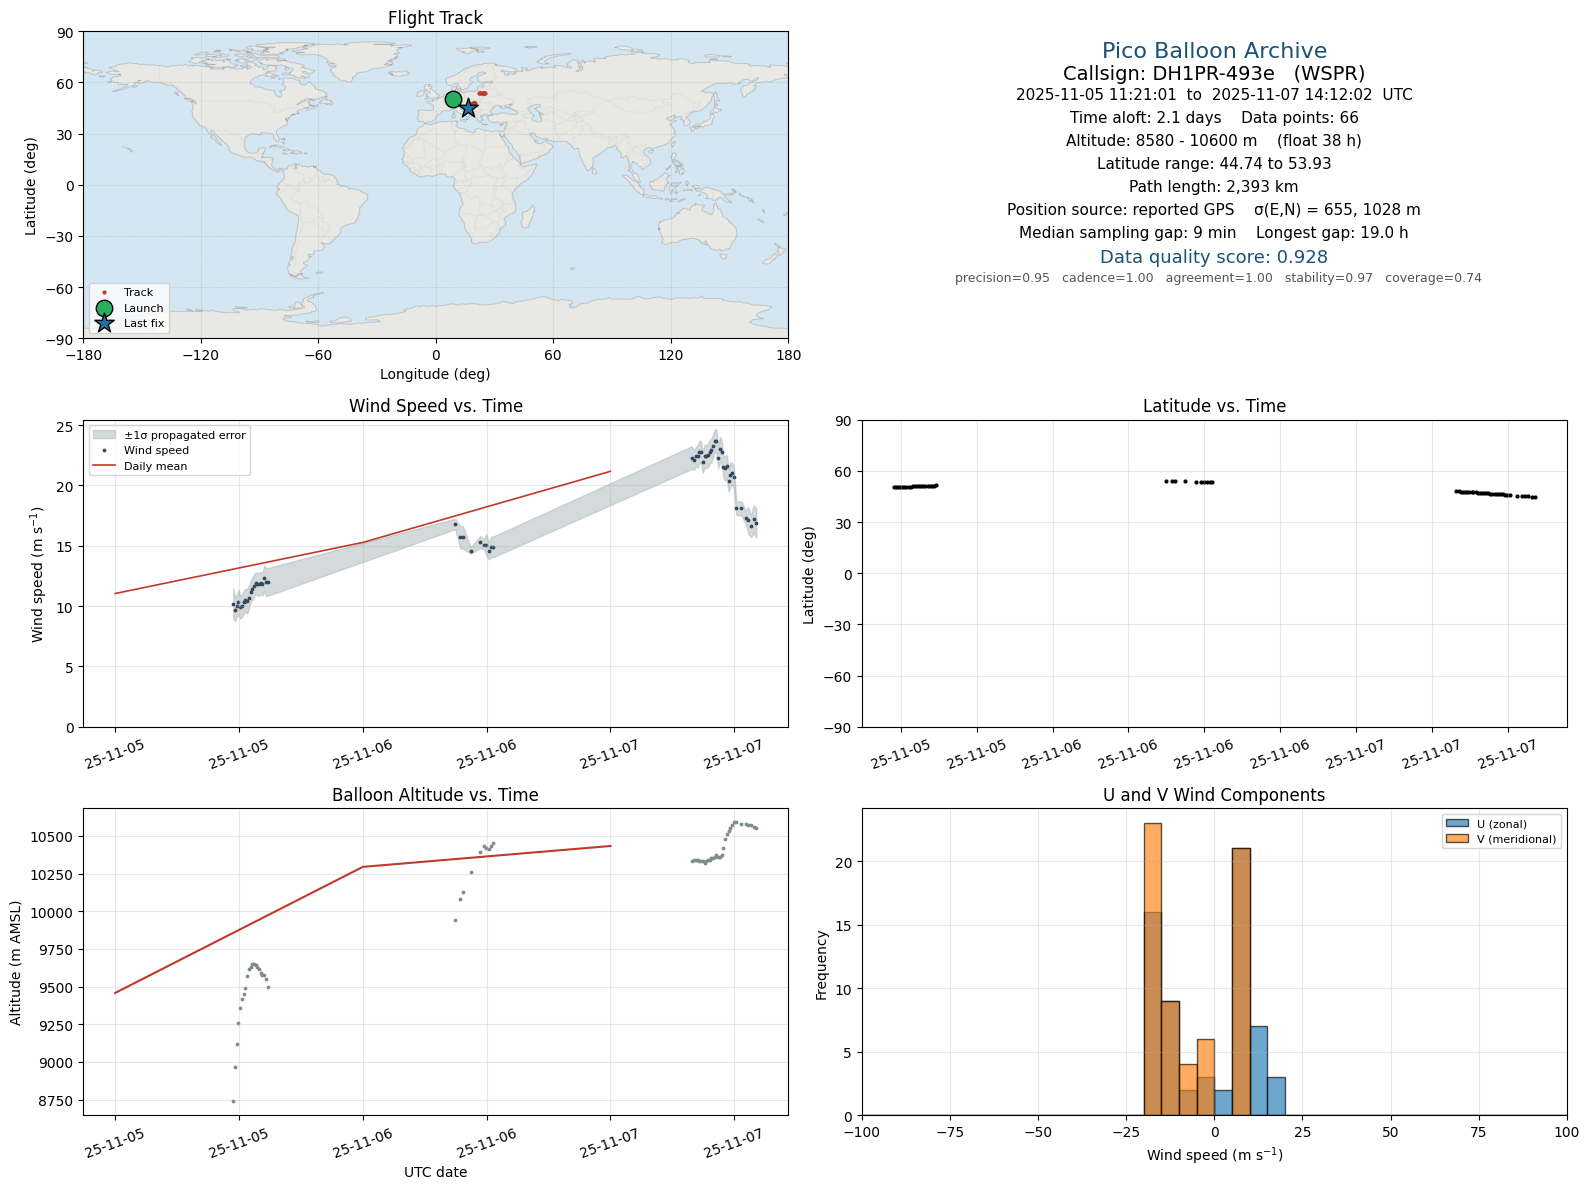Click the 'Data quality score: 0.928' line

pos(1214,257)
